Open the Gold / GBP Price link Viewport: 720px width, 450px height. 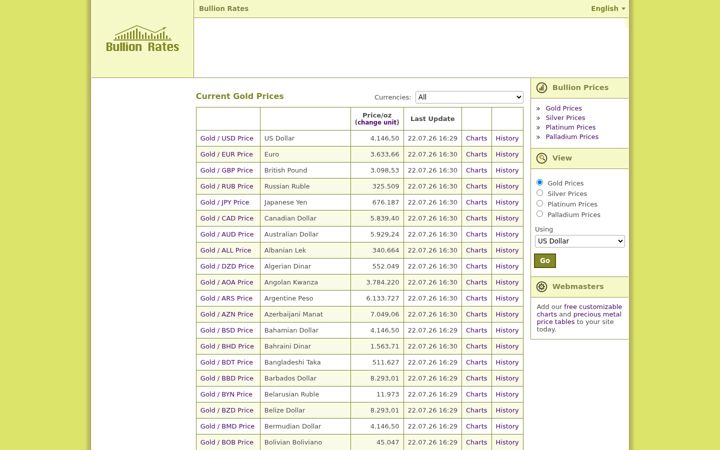coord(226,170)
